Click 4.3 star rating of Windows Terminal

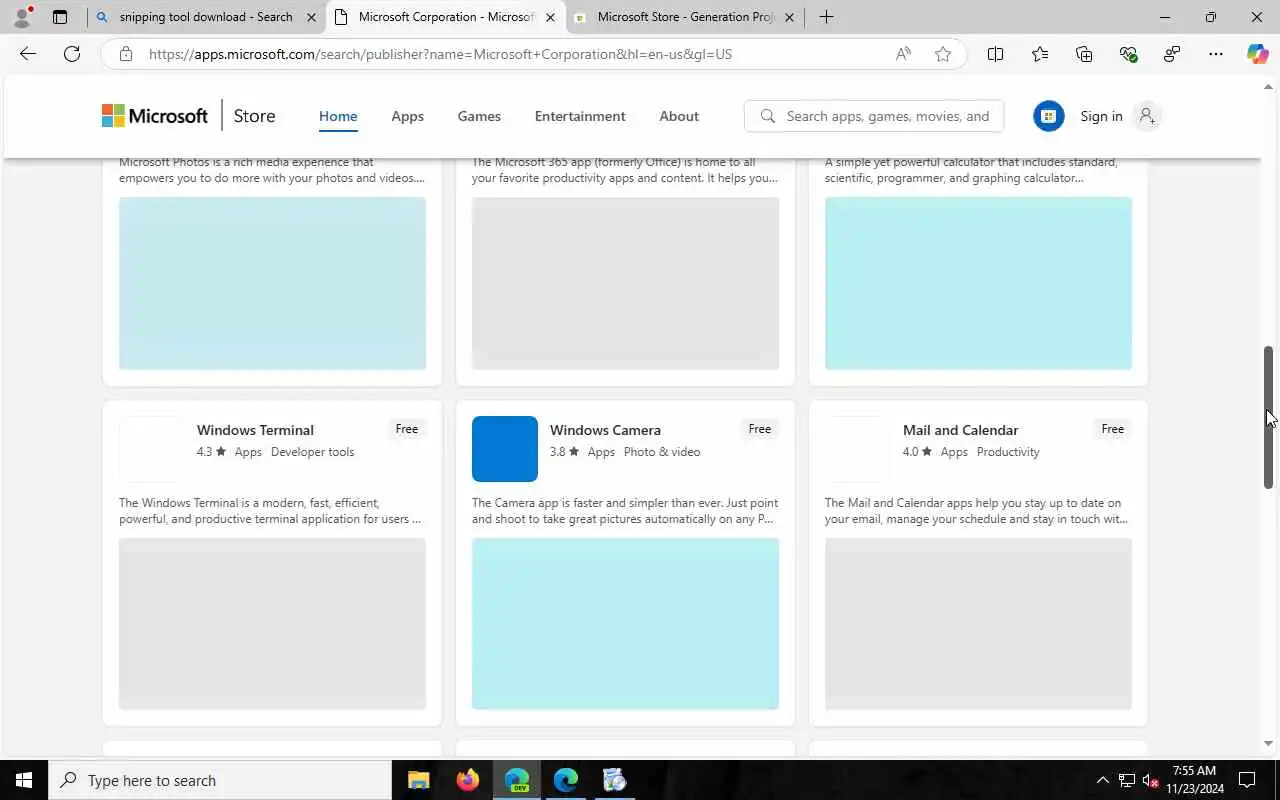pyautogui.click(x=211, y=452)
